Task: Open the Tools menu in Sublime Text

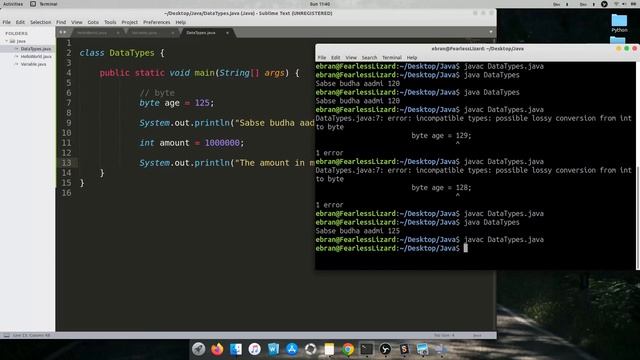Action: pos(110,22)
